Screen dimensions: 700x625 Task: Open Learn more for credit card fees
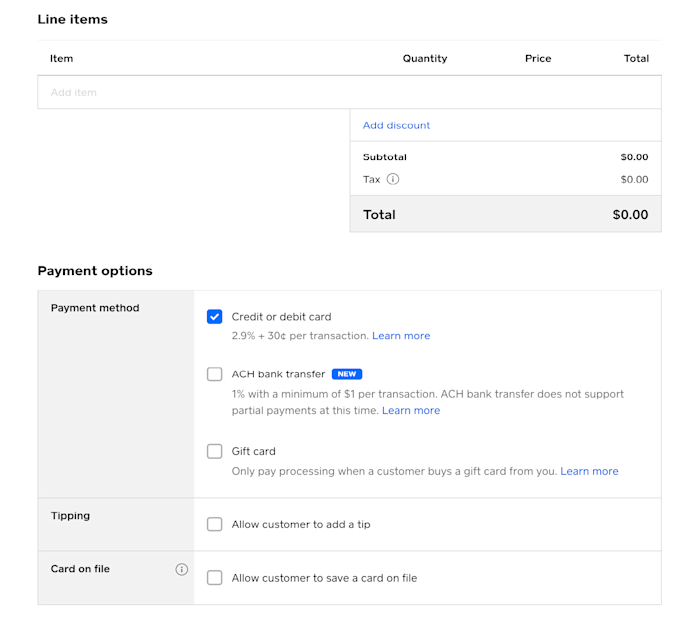point(401,336)
